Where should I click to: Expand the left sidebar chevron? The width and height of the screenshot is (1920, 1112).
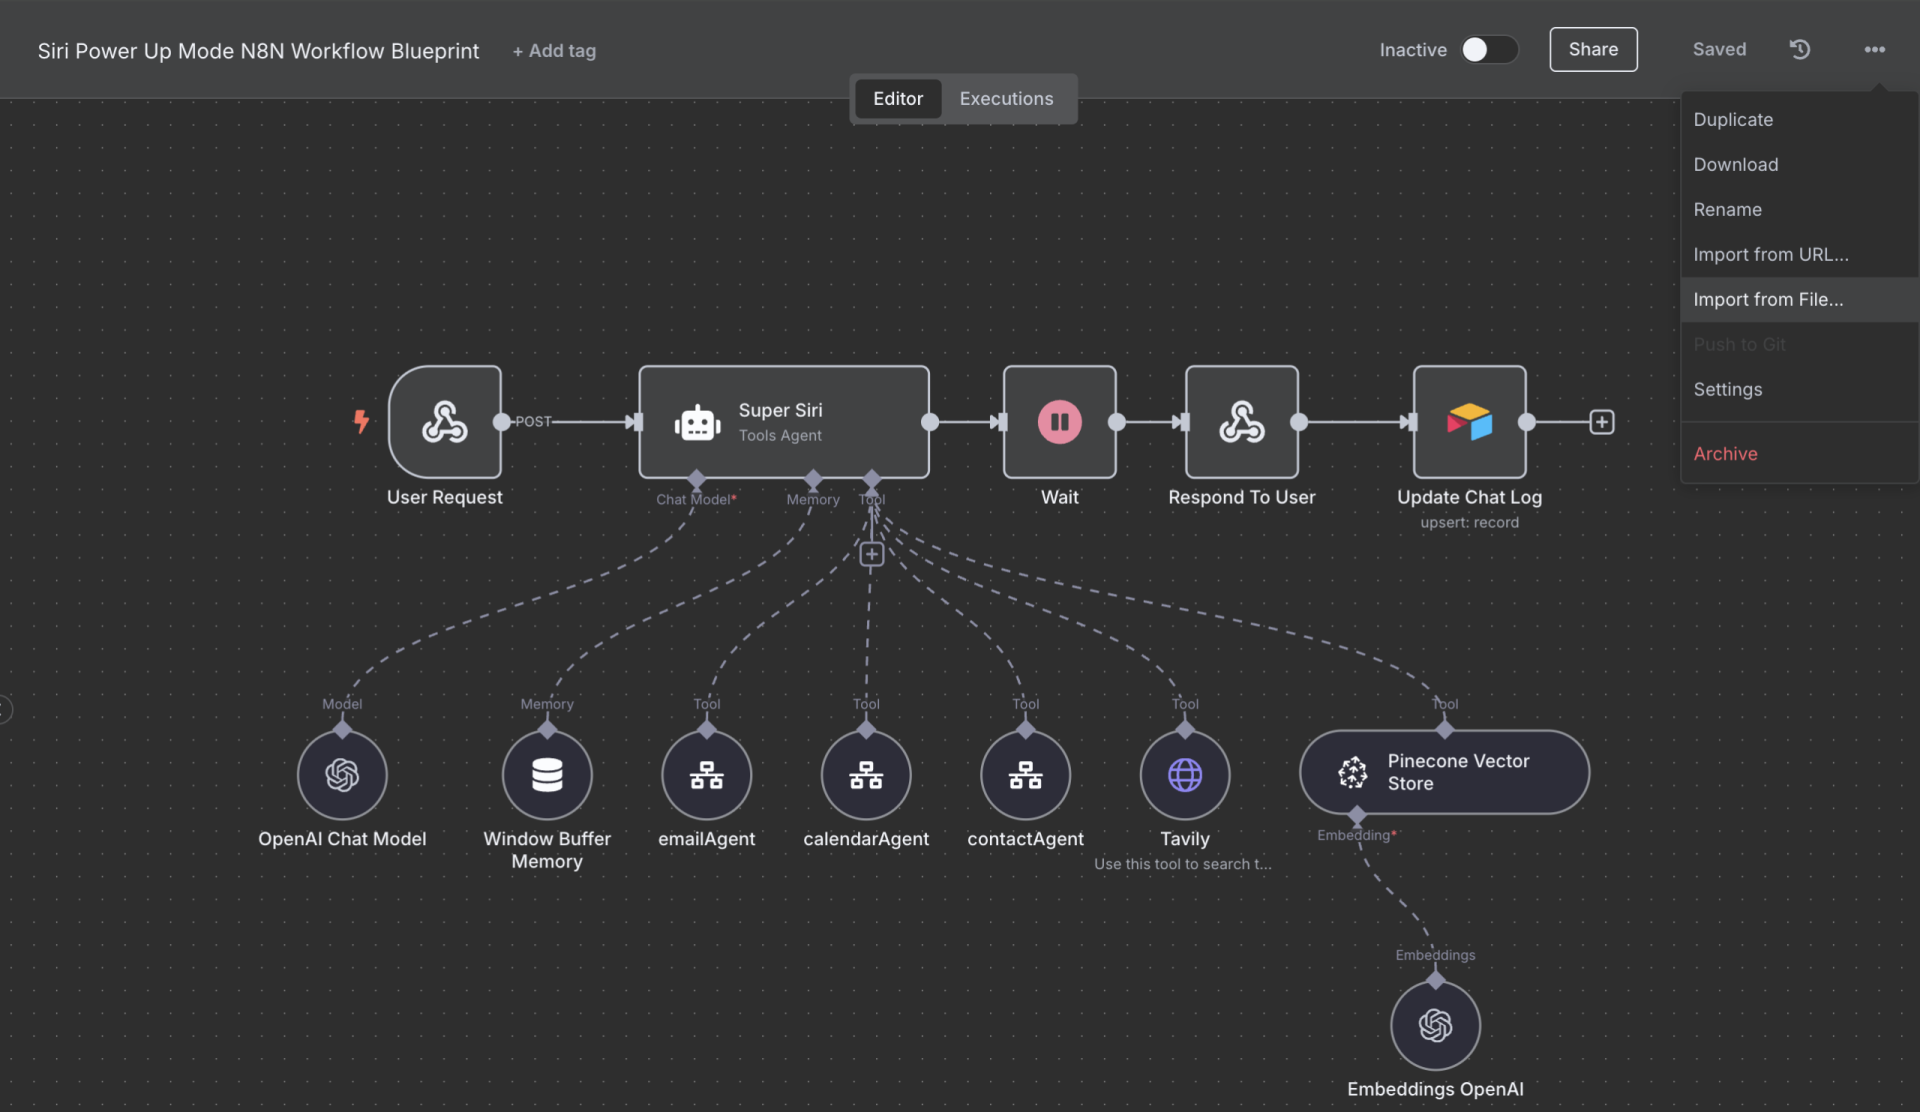5,708
